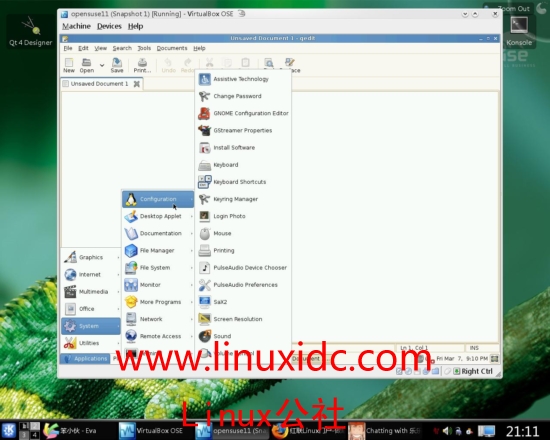Launch PulseAudio Device Chooser

[243, 268]
